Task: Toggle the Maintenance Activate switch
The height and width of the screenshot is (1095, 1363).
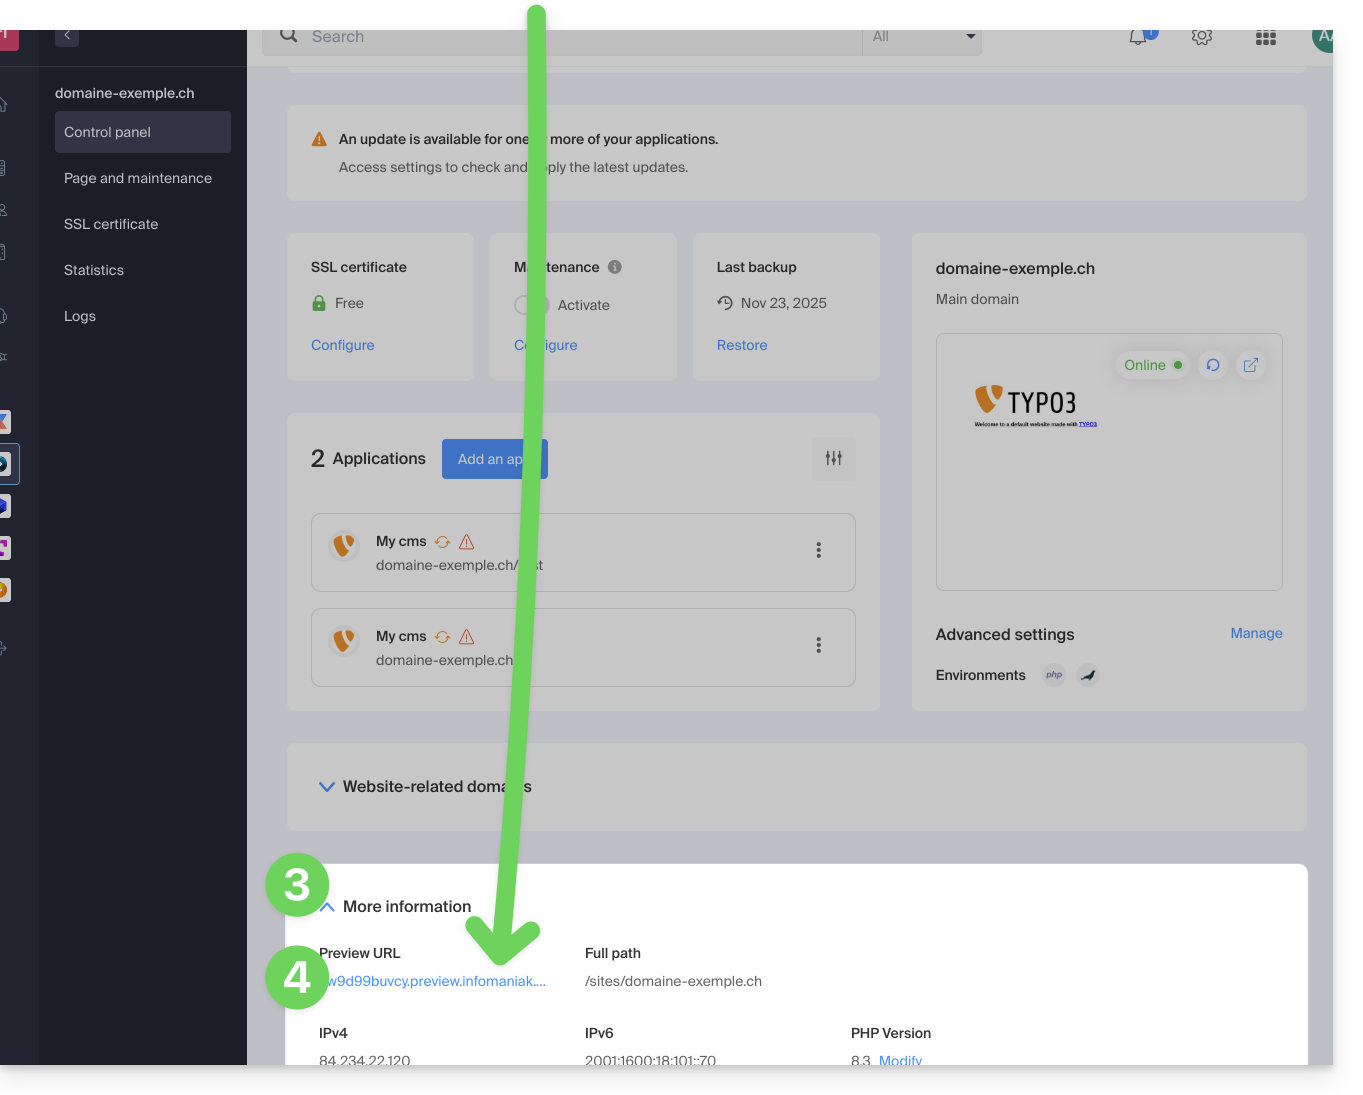Action: (x=527, y=305)
